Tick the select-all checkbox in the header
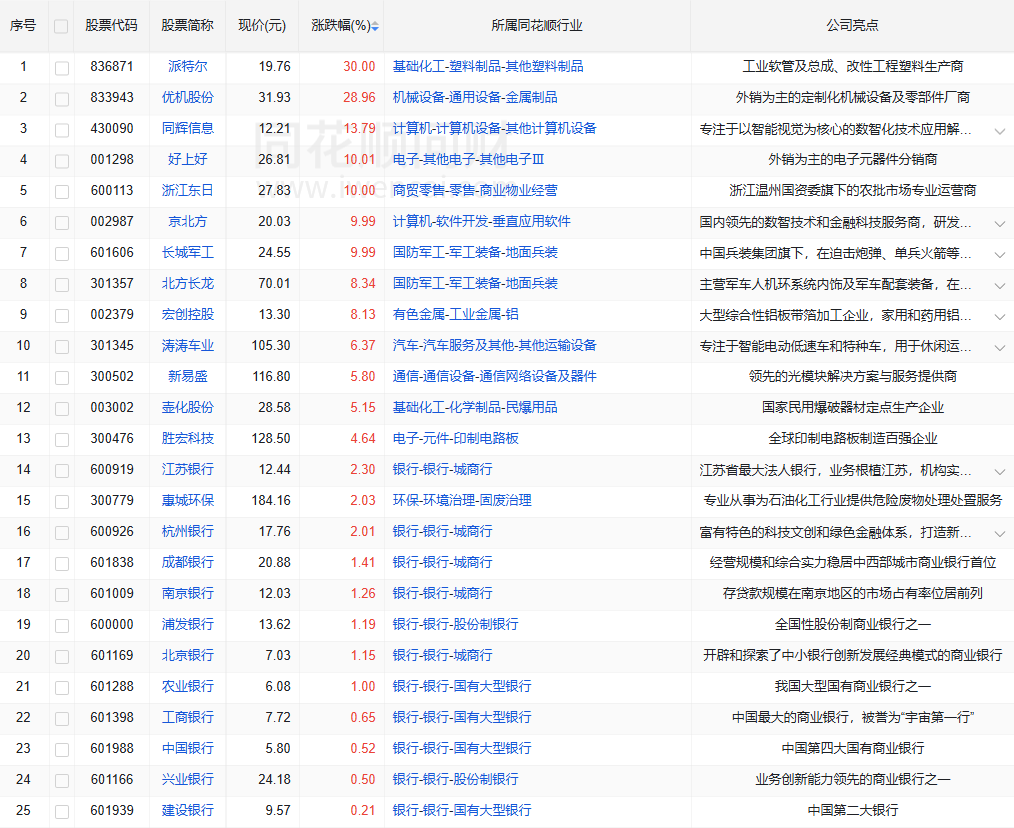The width and height of the screenshot is (1014, 828). 61,27
